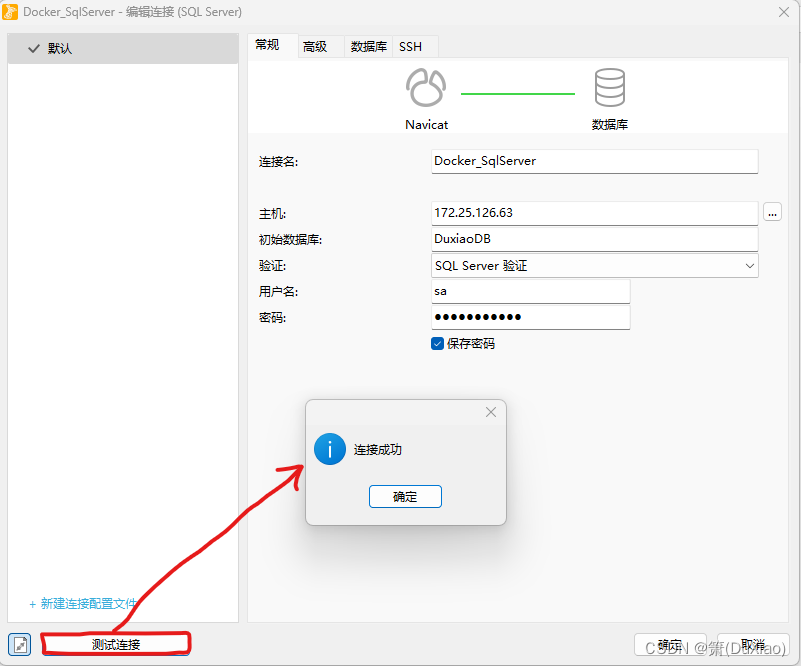Click the 测试连接 button
Image resolution: width=801 pixels, height=666 pixels.
point(116,644)
